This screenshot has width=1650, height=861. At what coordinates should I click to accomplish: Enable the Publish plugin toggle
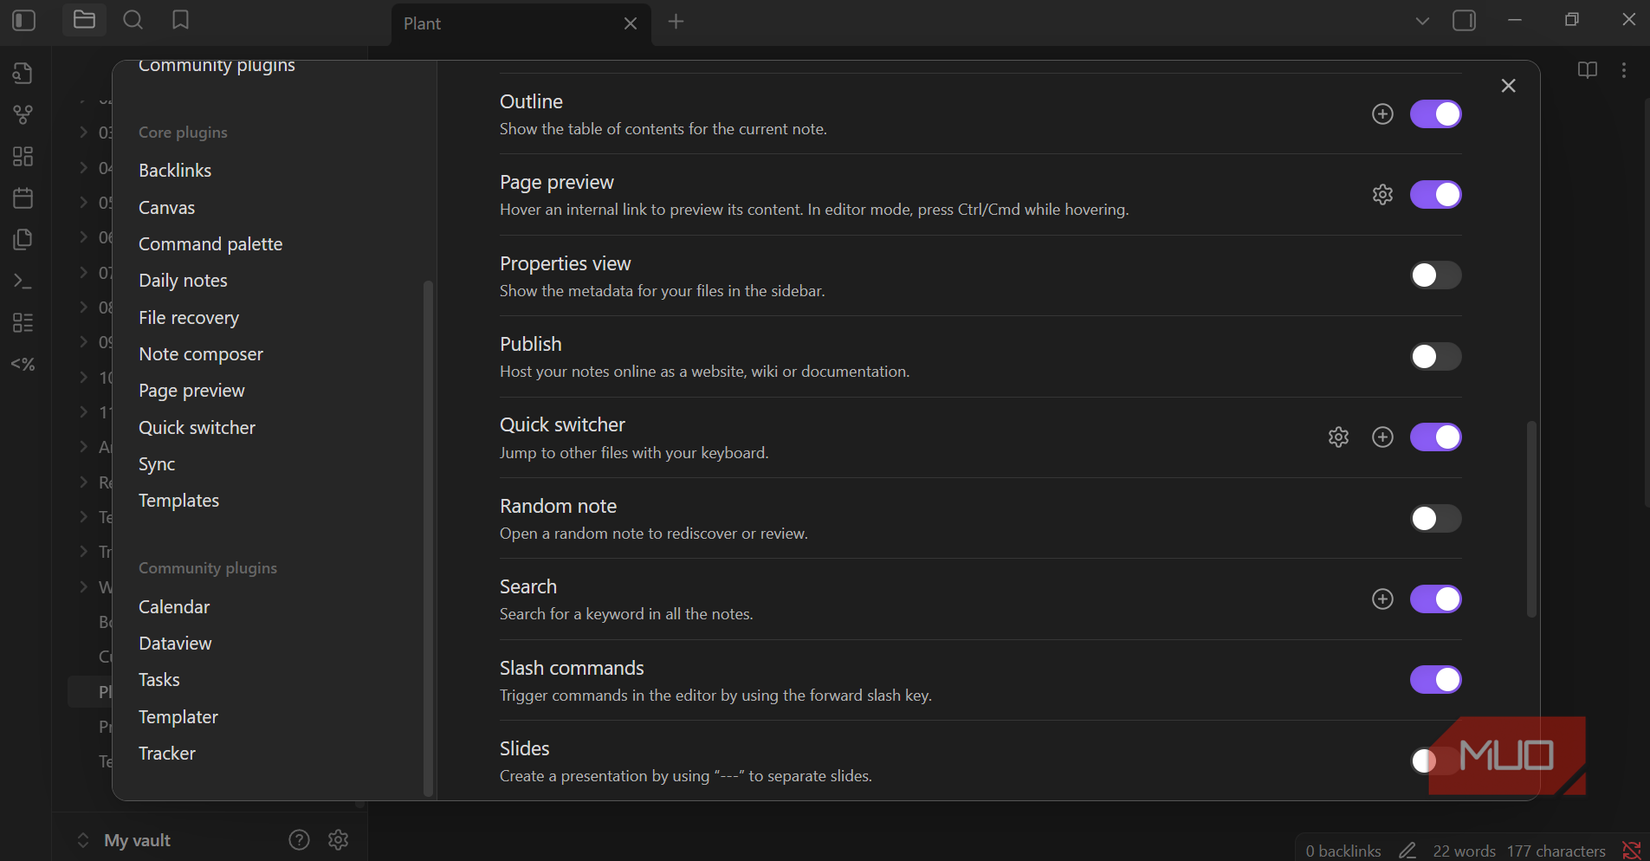pos(1435,356)
